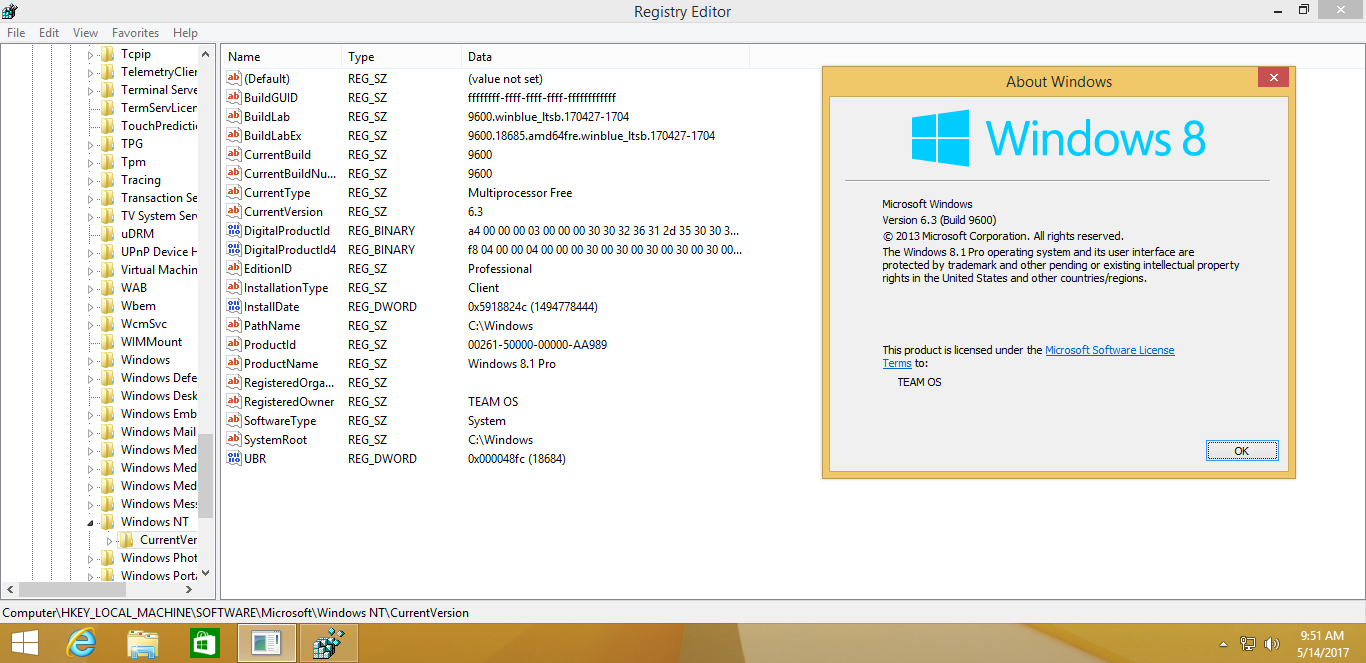The image size is (1366, 663).
Task: Open Internet Explorer from the taskbar
Action: (80, 643)
